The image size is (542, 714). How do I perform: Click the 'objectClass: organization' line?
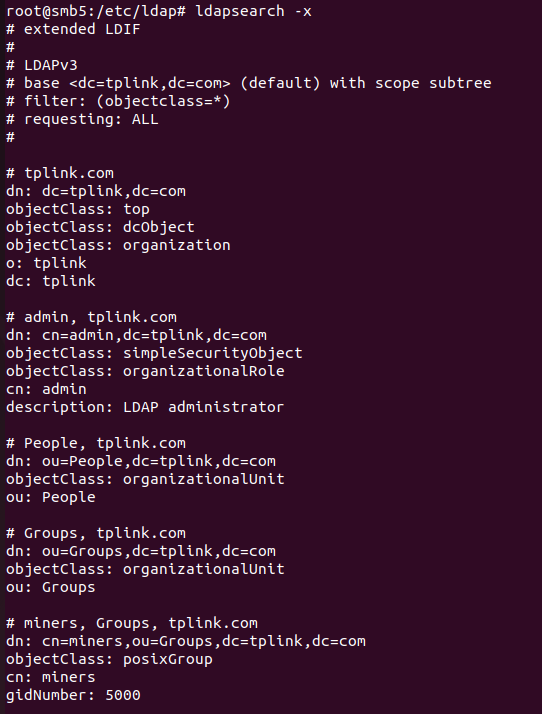coord(118,245)
